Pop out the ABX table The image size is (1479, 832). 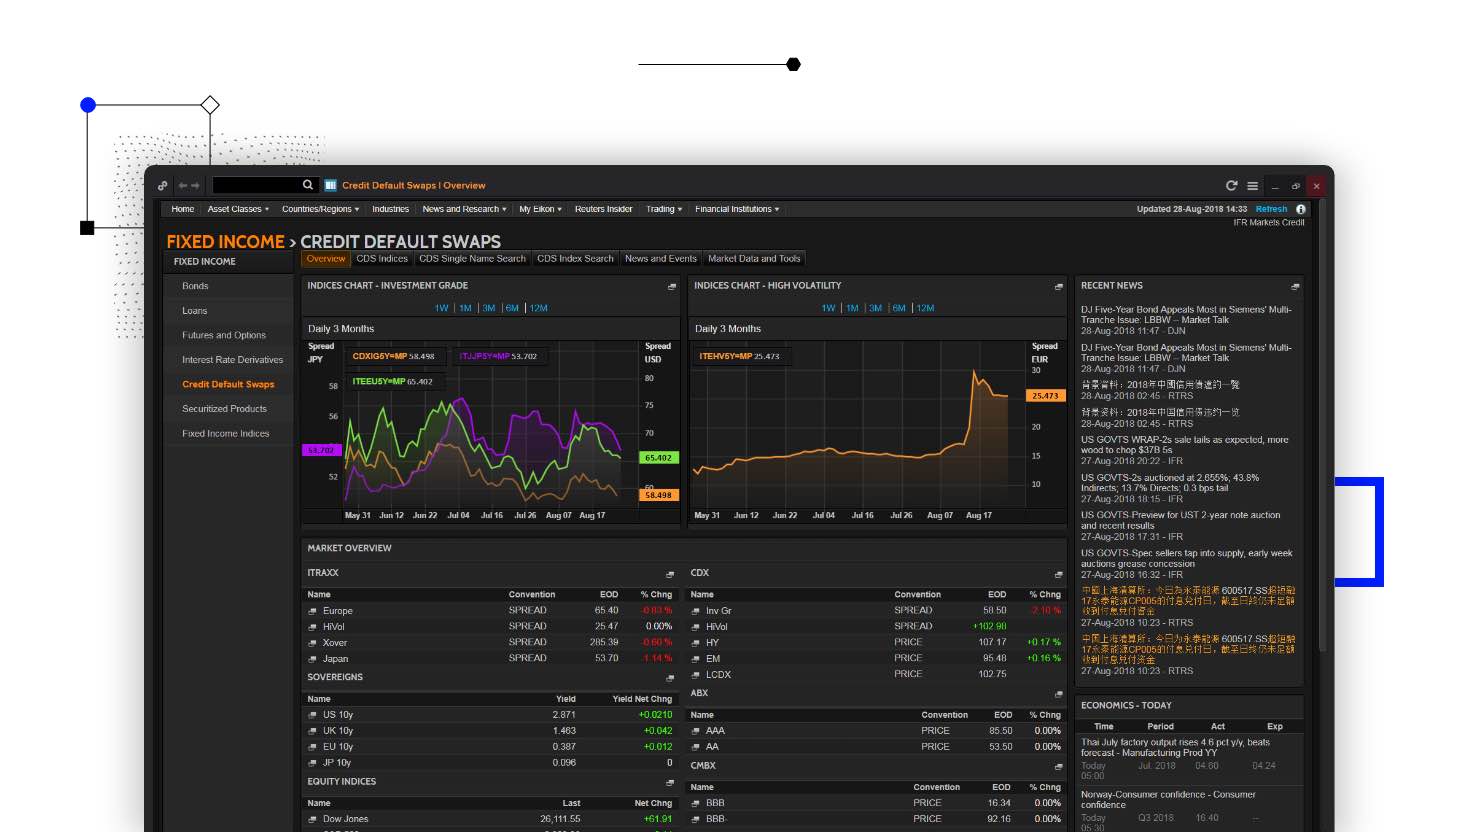pos(1058,694)
